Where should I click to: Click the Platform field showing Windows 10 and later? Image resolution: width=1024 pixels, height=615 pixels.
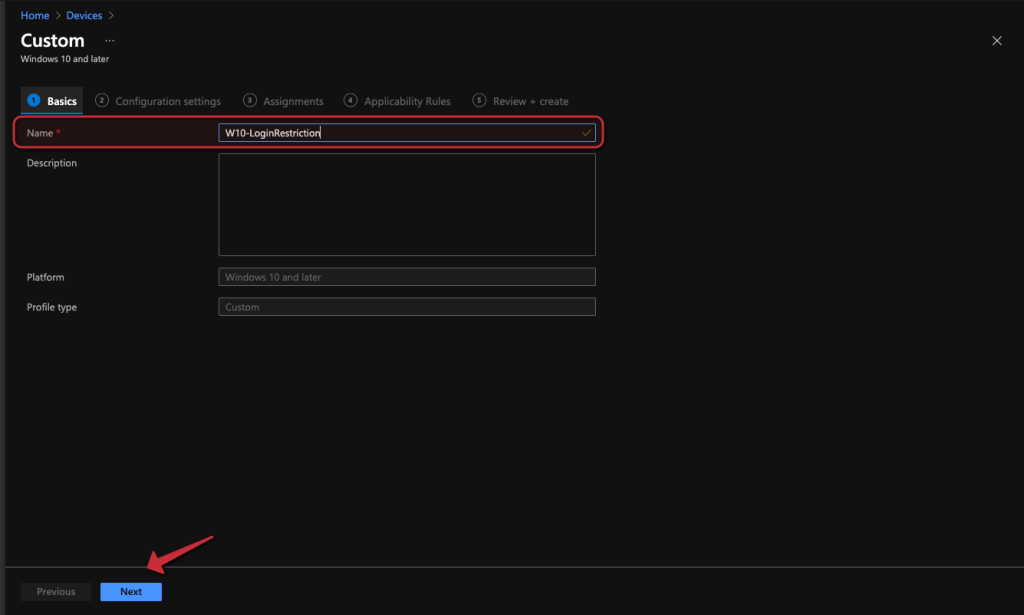pos(407,277)
